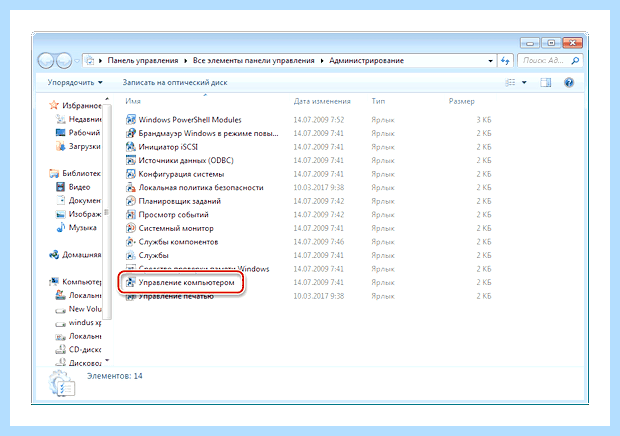
Task: Select the Планировщик заданий icon
Action: (x=130, y=201)
